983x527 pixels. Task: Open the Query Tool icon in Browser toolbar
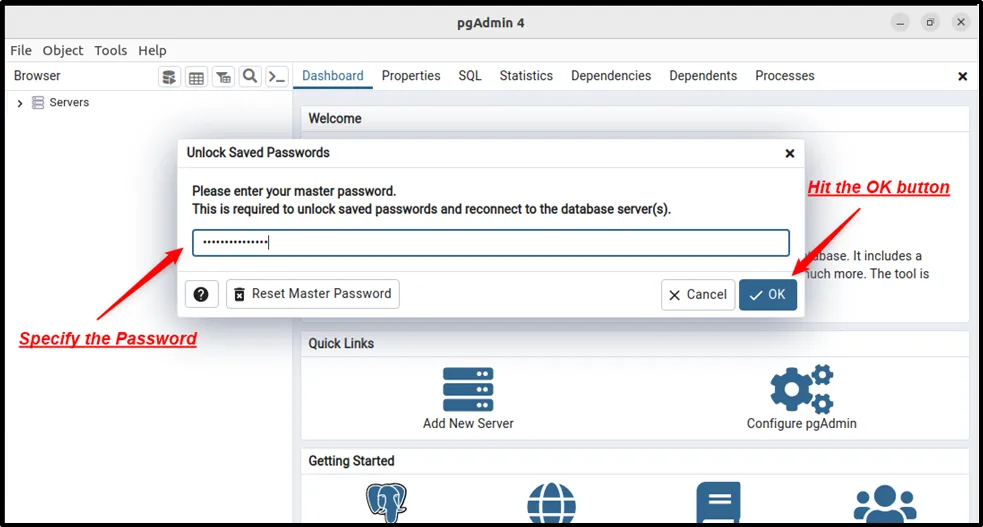pyautogui.click(x=169, y=77)
